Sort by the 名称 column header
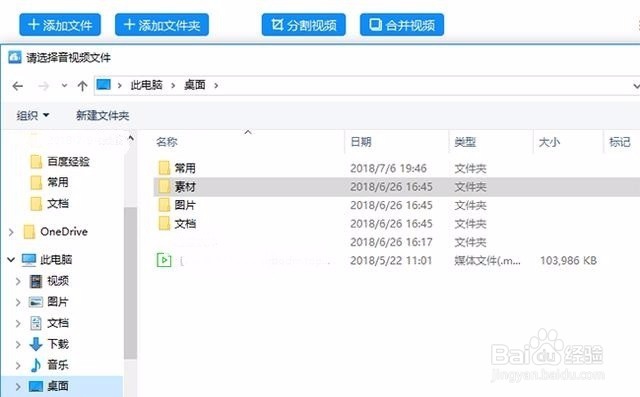The image size is (640, 397). [x=167, y=142]
